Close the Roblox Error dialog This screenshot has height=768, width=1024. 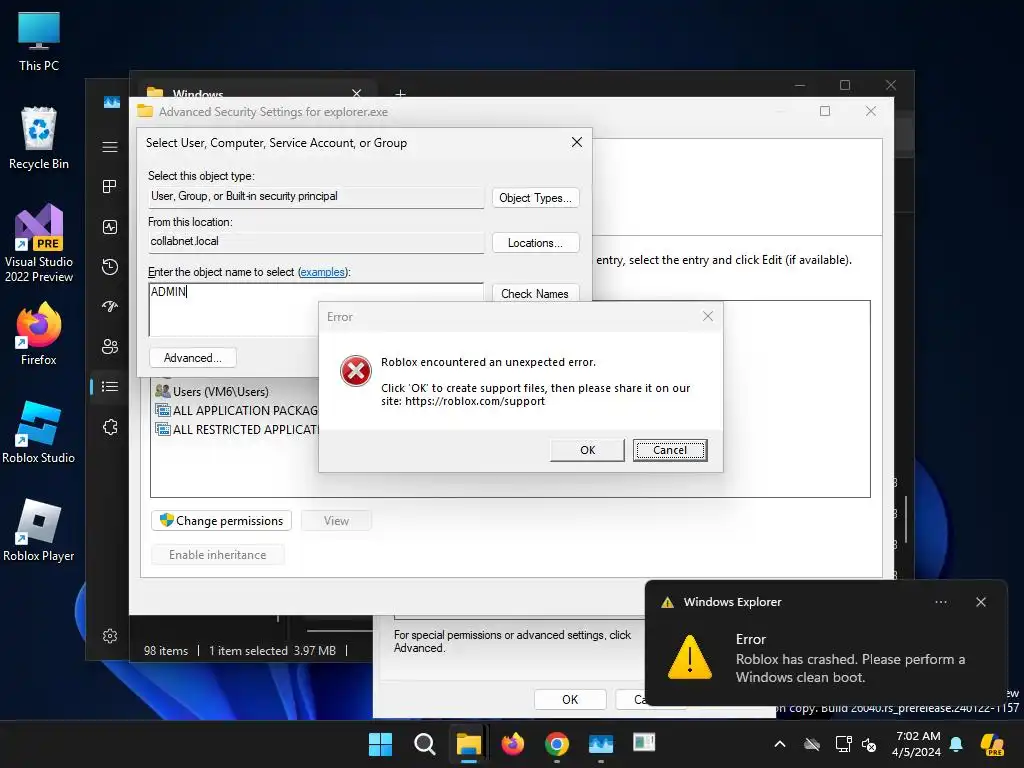(708, 316)
